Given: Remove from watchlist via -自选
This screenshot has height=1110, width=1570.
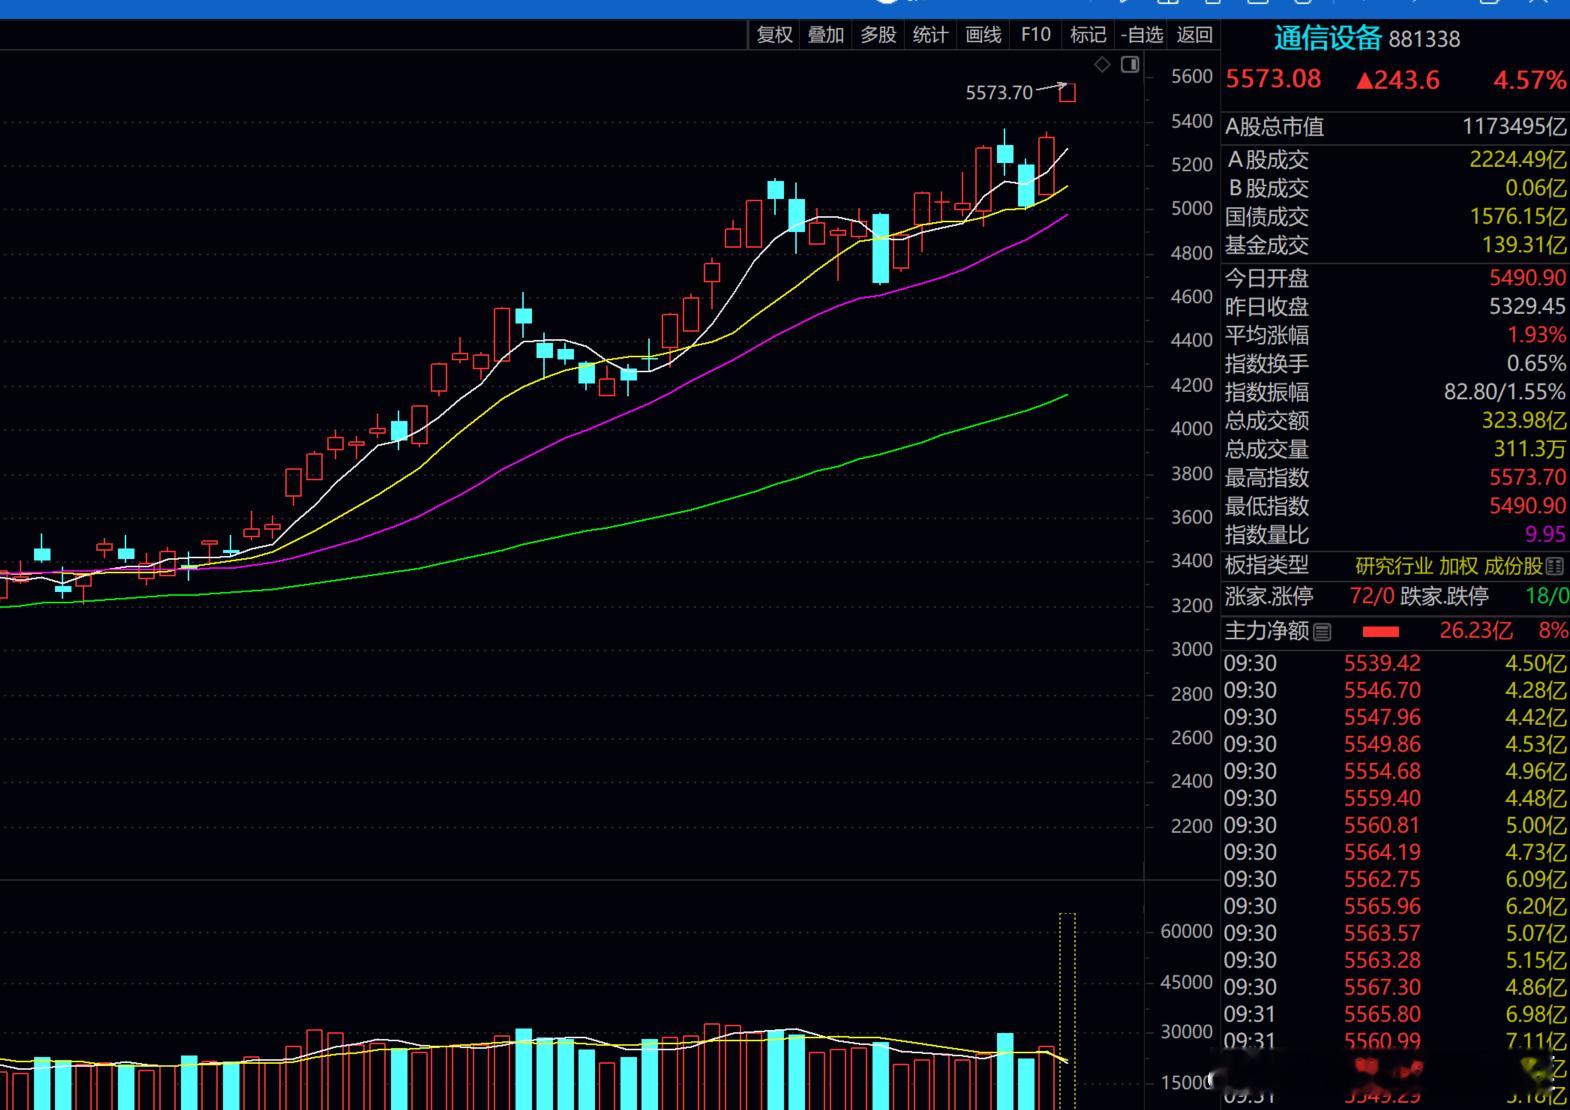Looking at the screenshot, I should point(1141,35).
